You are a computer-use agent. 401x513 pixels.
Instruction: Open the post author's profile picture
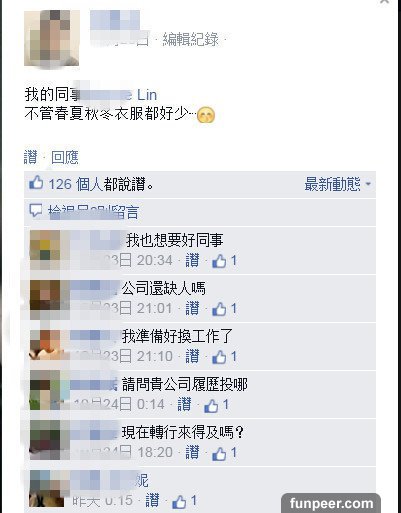click(x=52, y=38)
